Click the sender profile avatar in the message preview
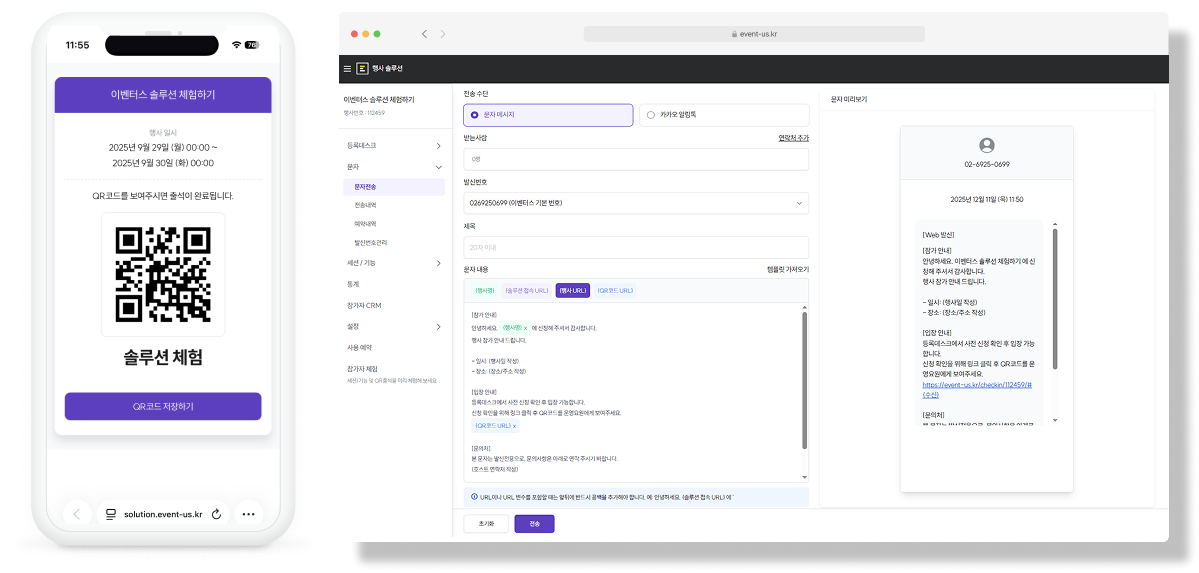The height and width of the screenshot is (573, 1199). 987,145
